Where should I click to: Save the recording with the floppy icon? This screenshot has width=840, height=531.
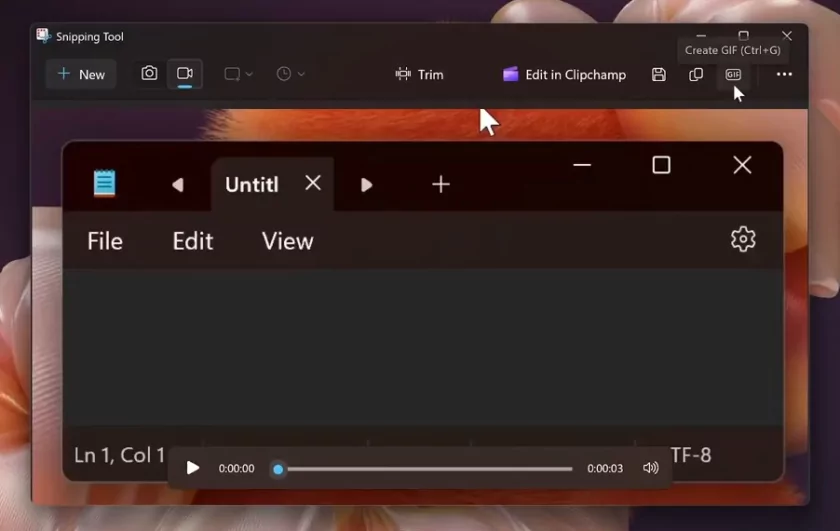(x=658, y=74)
